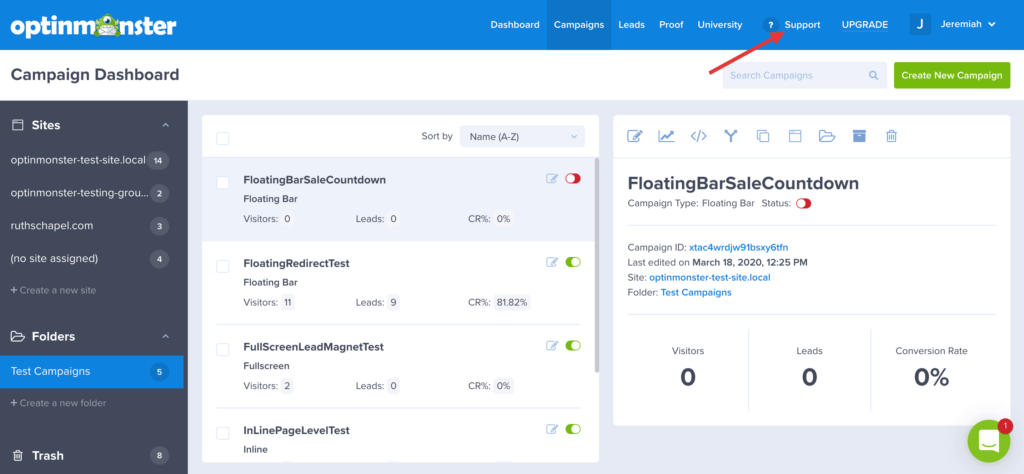This screenshot has height=474, width=1024.
Task: Click the split test fork icon
Action: pyautogui.click(x=731, y=136)
